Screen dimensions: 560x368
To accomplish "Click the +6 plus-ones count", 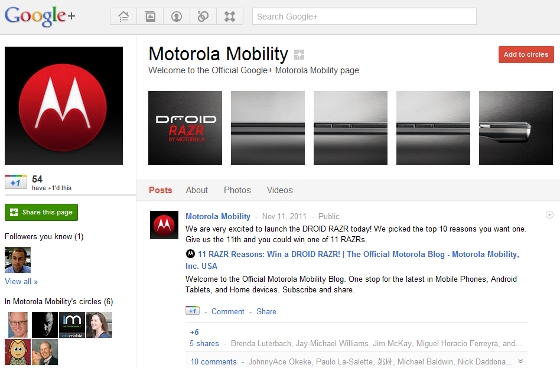I will pyautogui.click(x=194, y=332).
